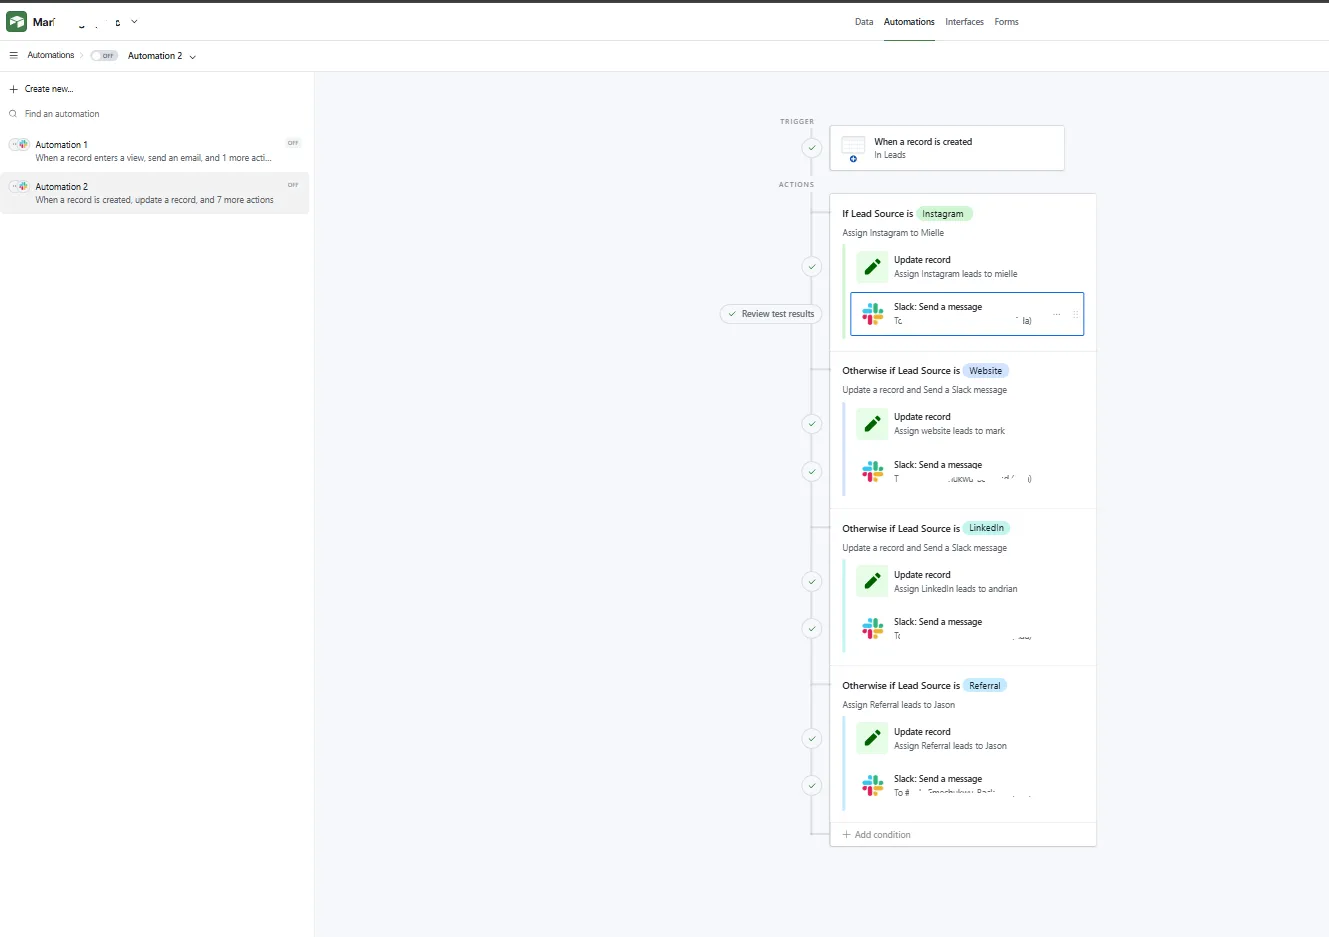Click the Automations breadcrumb link
Viewport: 1329px width, 937px height.
coord(51,56)
